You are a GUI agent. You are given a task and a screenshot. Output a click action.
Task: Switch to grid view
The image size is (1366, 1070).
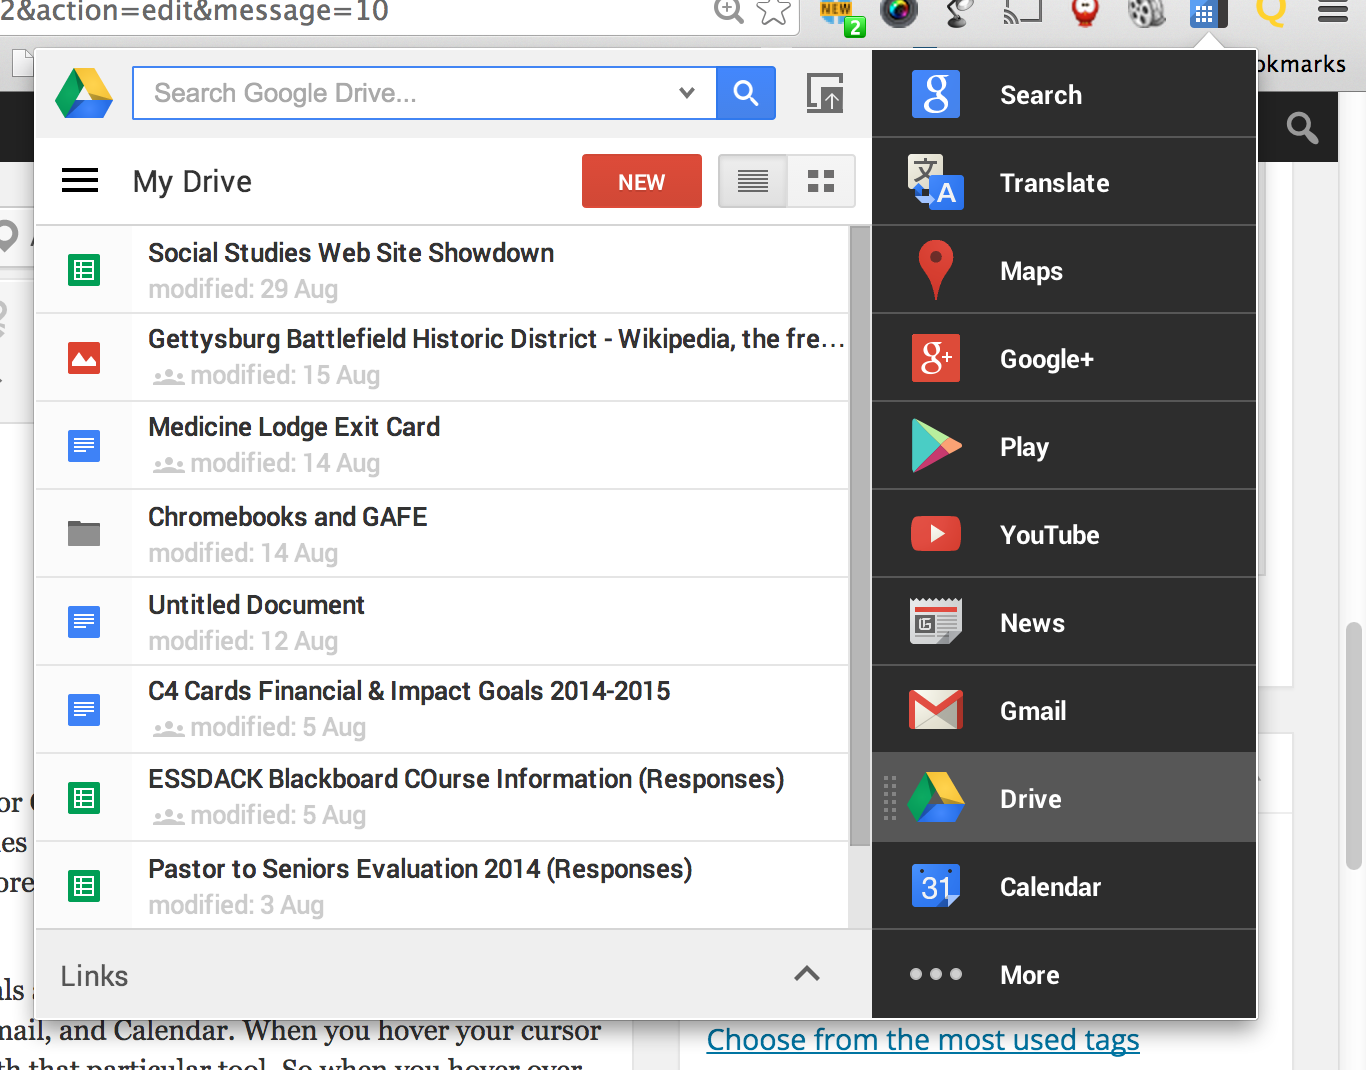click(x=821, y=181)
